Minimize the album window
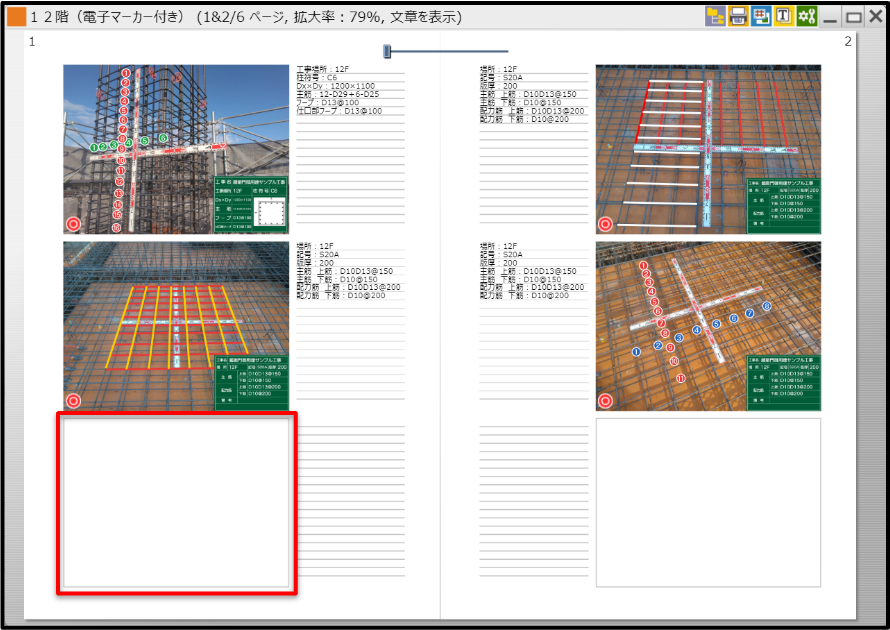Image resolution: width=890 pixels, height=630 pixels. (830, 17)
